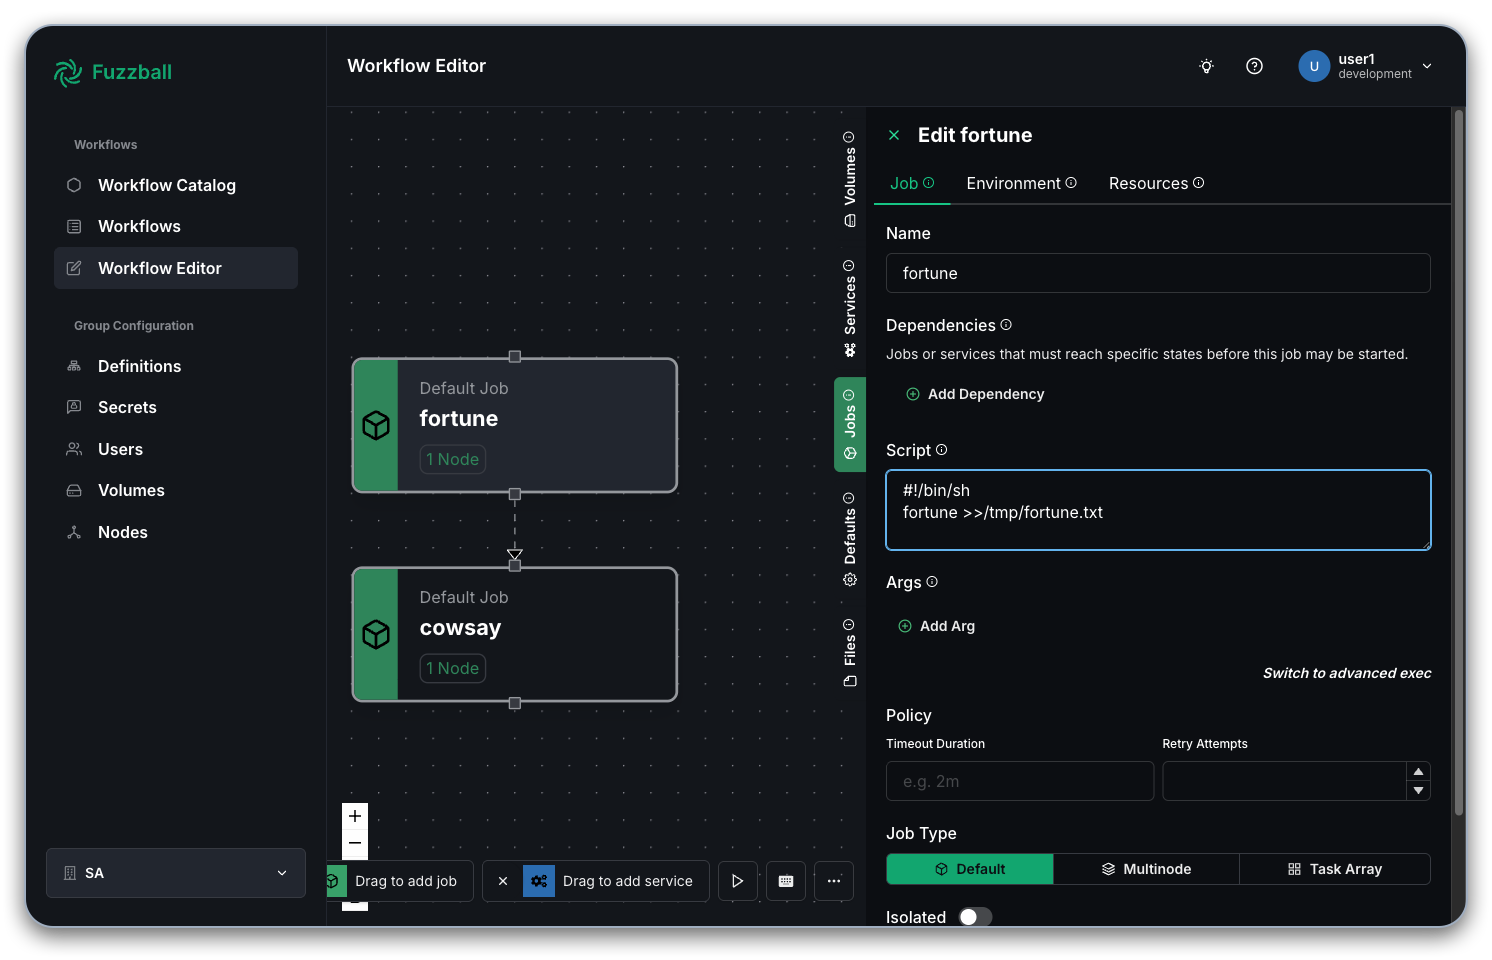Click the blue gears add-service icon
This screenshot has height=960, width=1492.
pyautogui.click(x=539, y=881)
